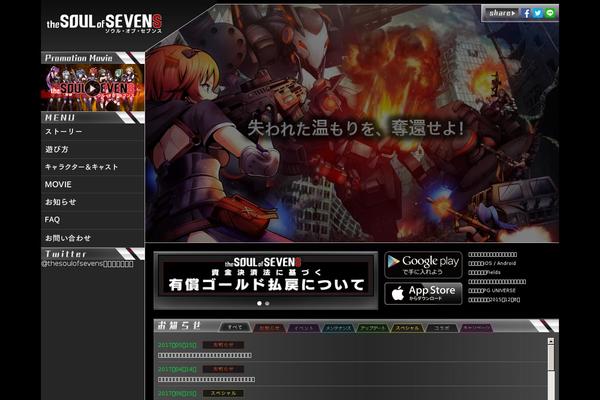Follow the @thesoulofsevens Twitter link
The height and width of the screenshot is (400, 600).
click(87, 264)
